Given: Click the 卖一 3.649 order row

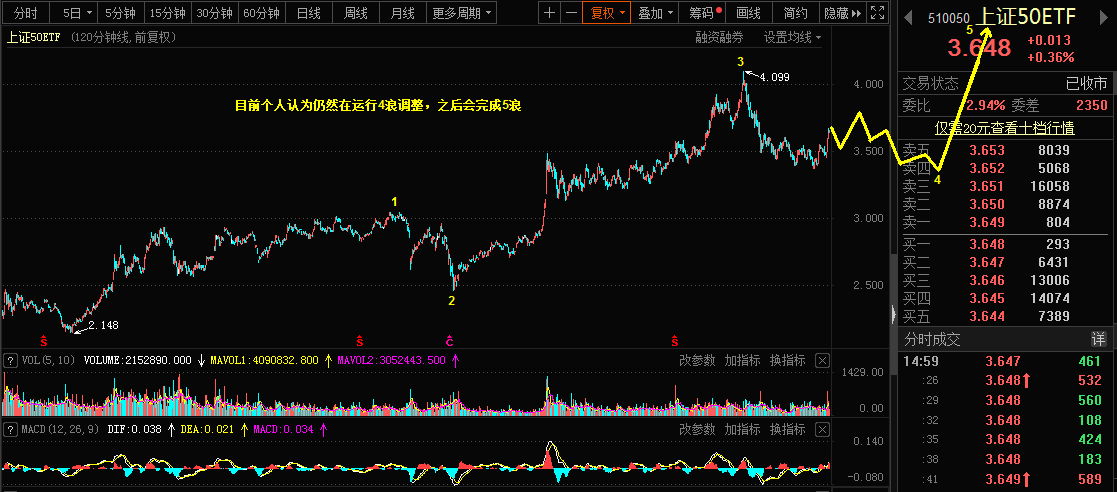Looking at the screenshot, I should pyautogui.click(x=1006, y=222).
